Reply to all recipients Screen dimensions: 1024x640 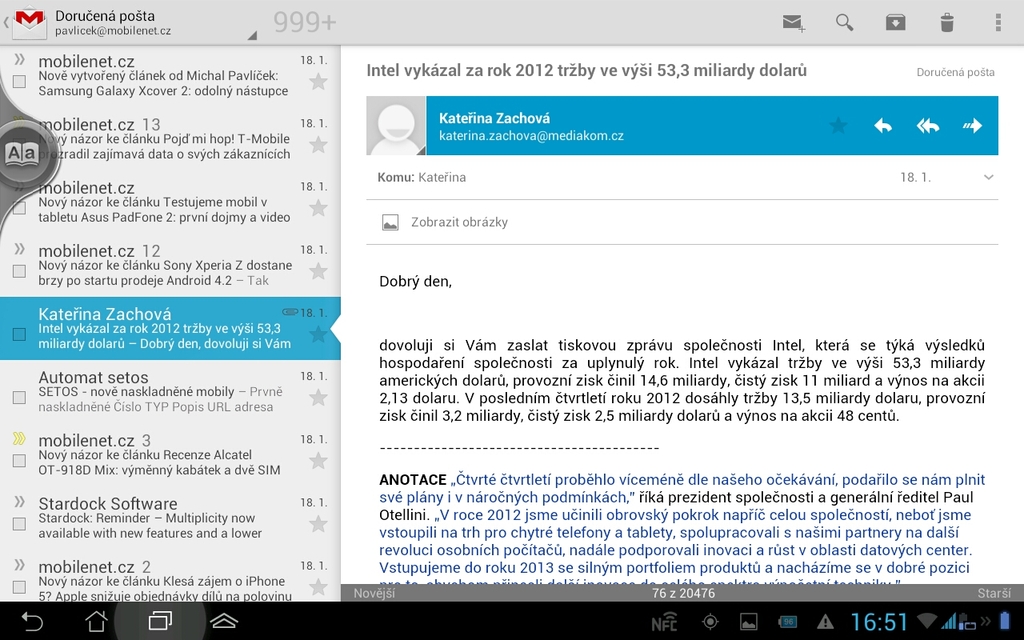[926, 125]
